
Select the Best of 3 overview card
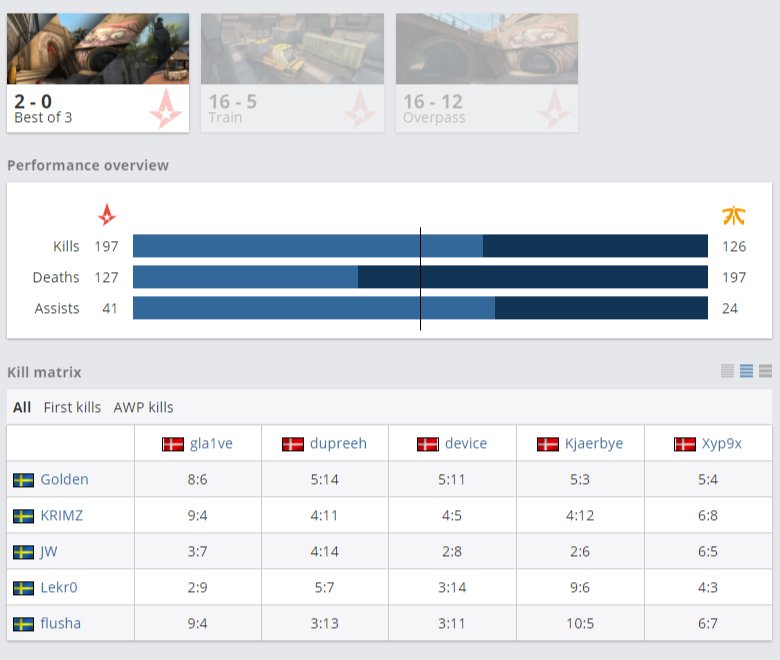pos(98,73)
